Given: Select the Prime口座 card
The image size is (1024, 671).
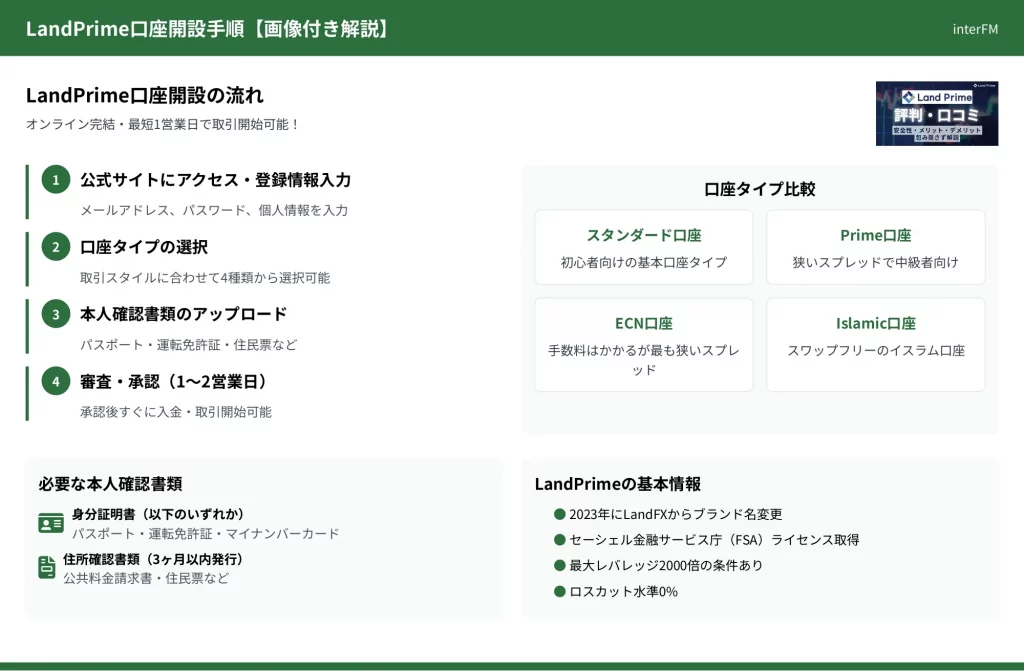Looking at the screenshot, I should (875, 247).
